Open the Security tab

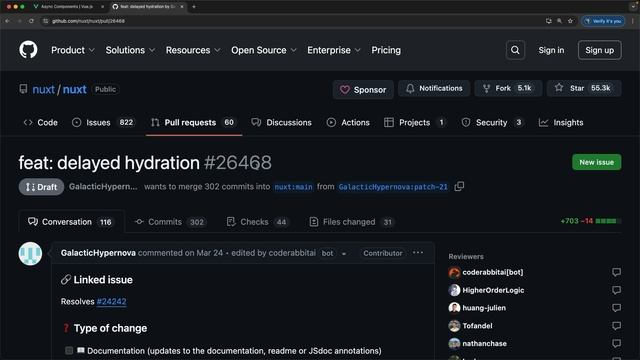pos(492,122)
